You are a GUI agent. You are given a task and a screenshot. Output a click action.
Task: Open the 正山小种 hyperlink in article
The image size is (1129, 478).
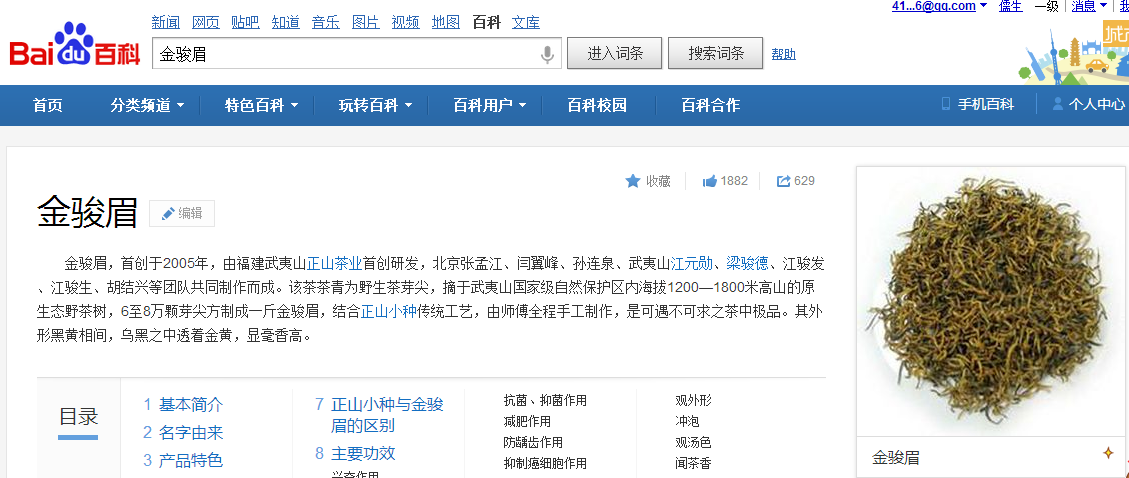(389, 312)
